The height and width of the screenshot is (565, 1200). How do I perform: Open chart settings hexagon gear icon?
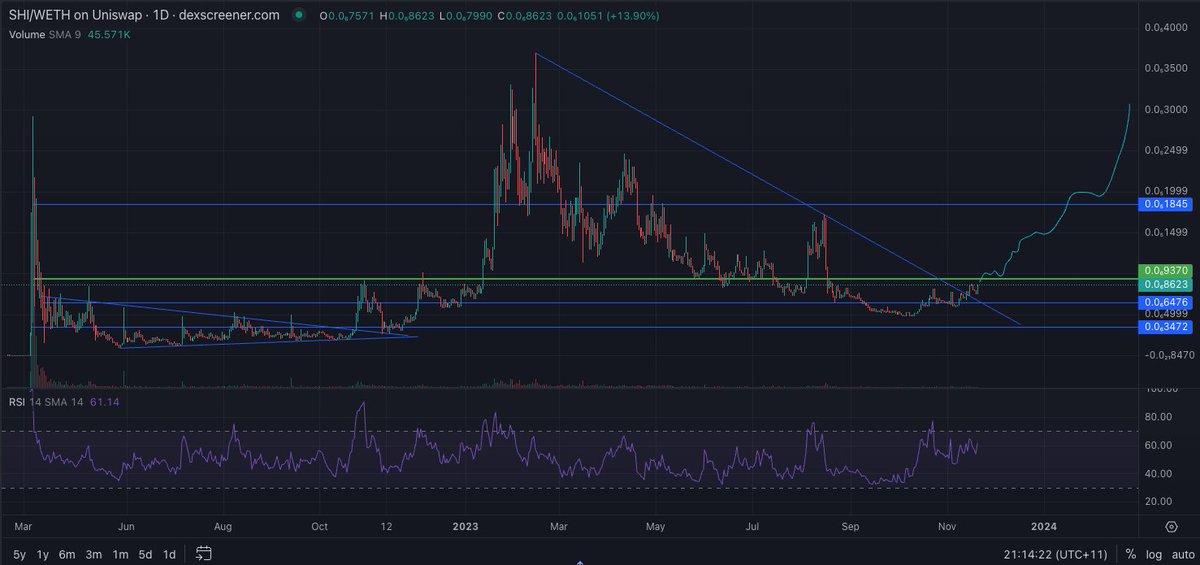[x=1170, y=525]
